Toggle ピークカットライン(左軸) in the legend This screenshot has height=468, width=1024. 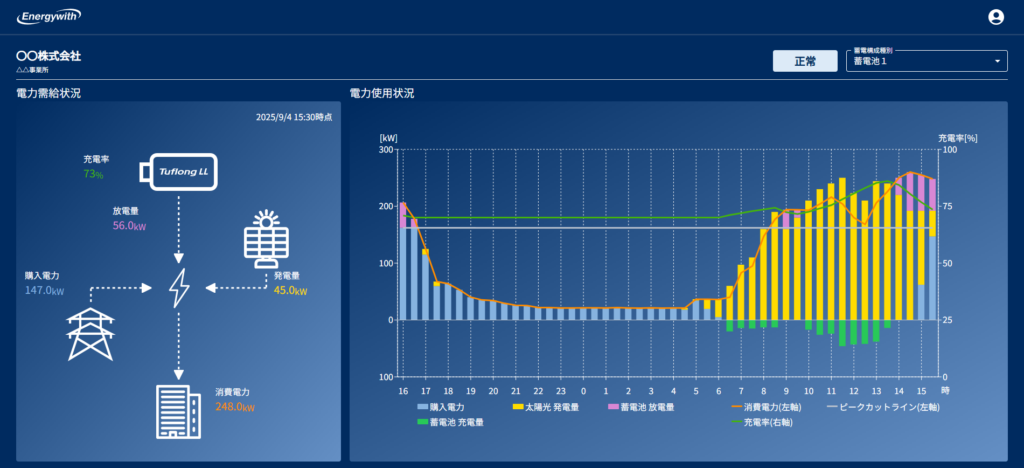(x=886, y=407)
